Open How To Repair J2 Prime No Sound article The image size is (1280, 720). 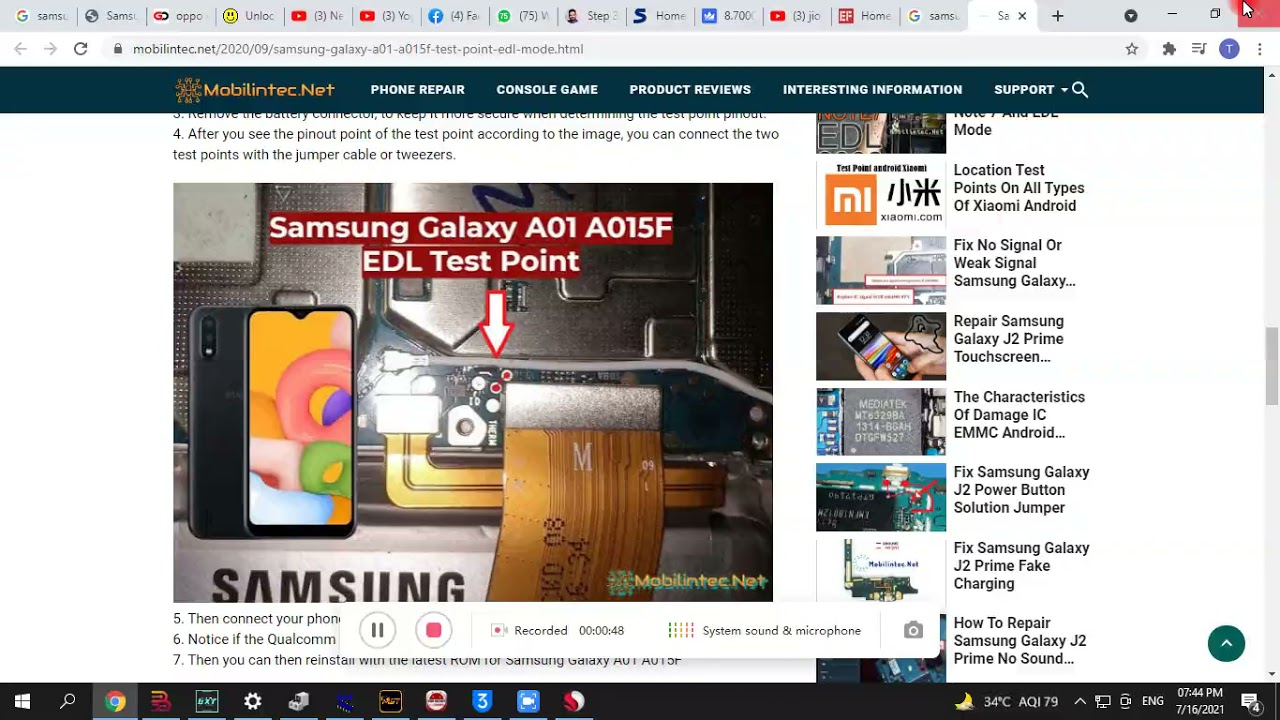[1020, 641]
